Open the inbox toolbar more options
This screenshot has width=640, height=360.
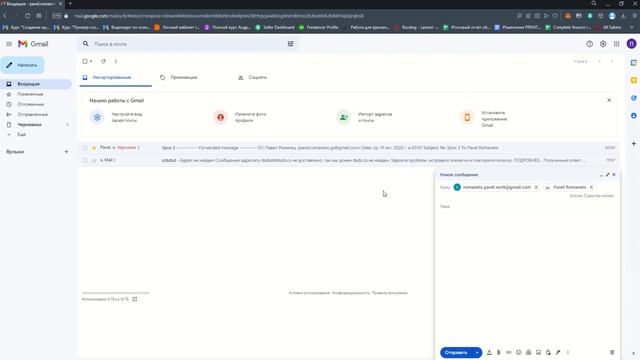(x=116, y=61)
